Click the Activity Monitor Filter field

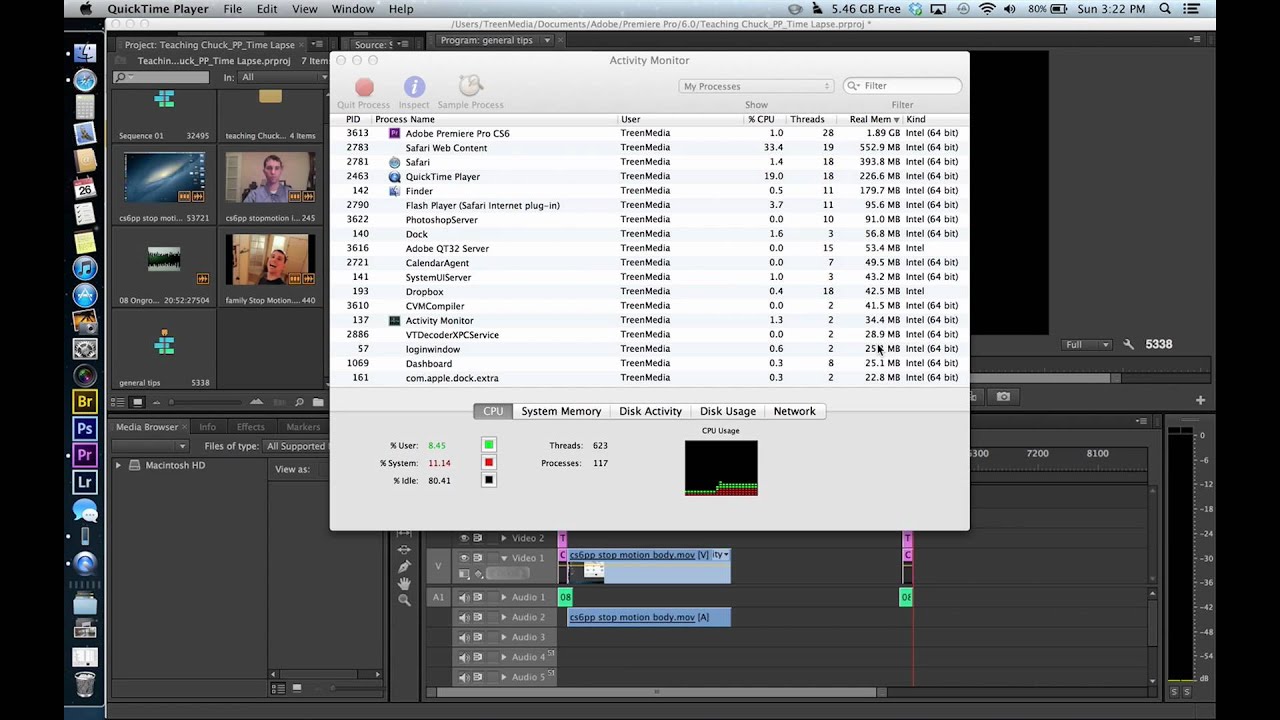(902, 86)
